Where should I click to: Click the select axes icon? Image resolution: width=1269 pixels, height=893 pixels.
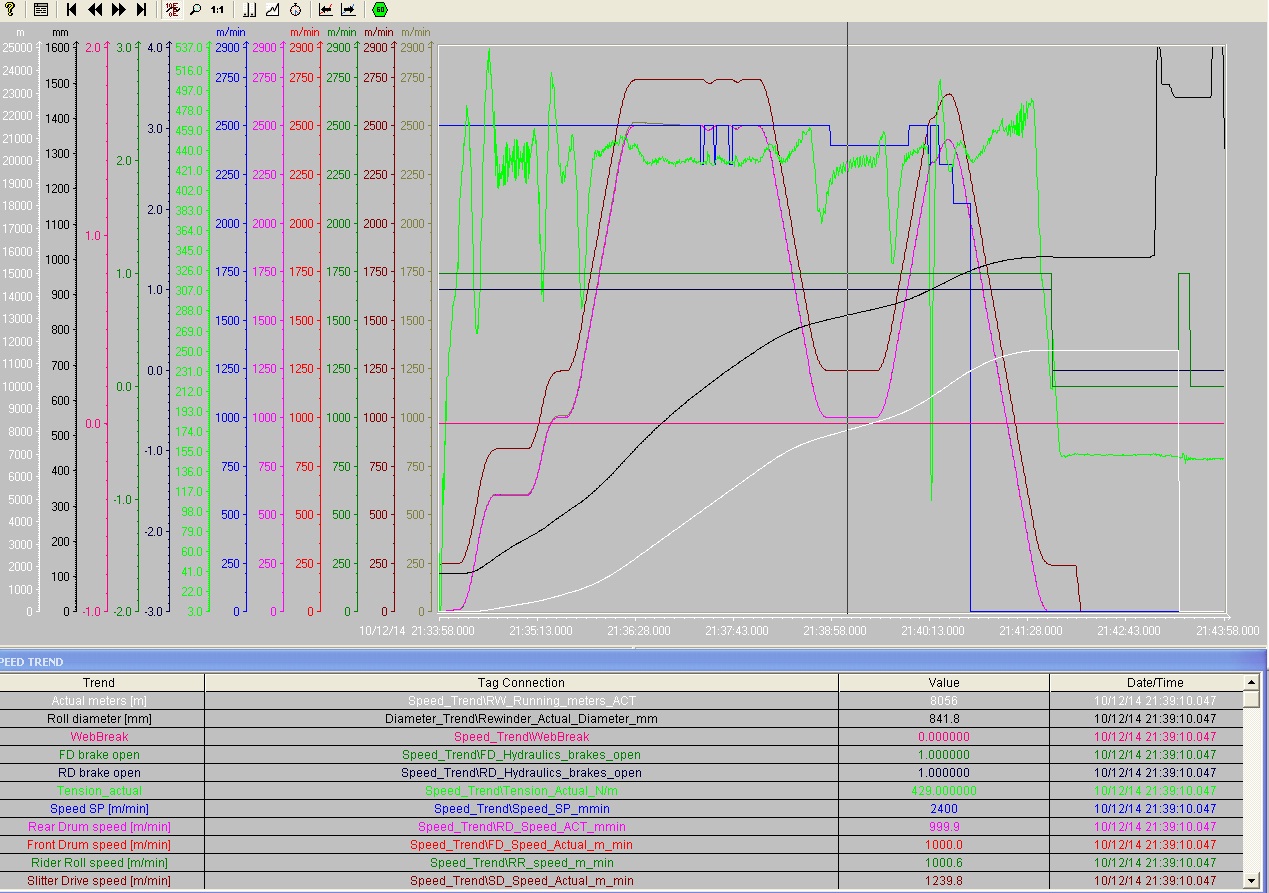tap(250, 10)
